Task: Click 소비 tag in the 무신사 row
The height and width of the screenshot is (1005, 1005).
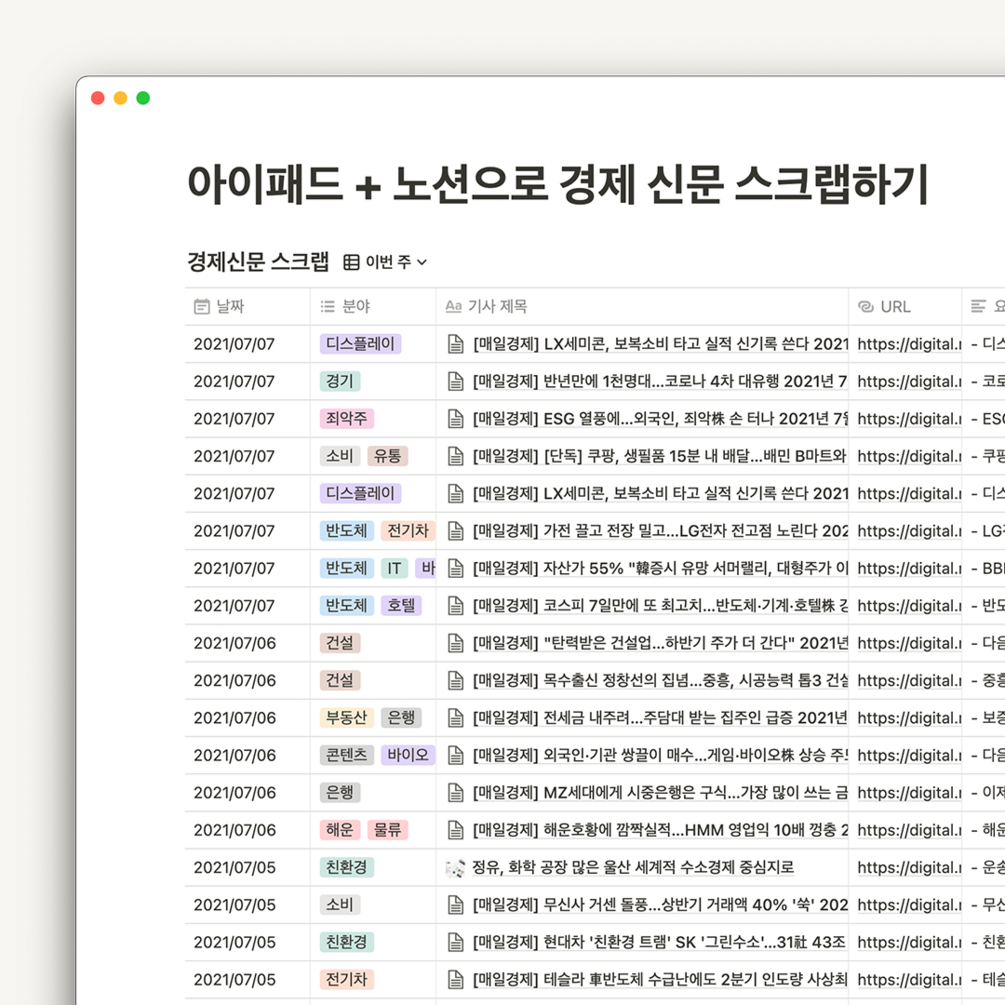Action: tap(340, 904)
